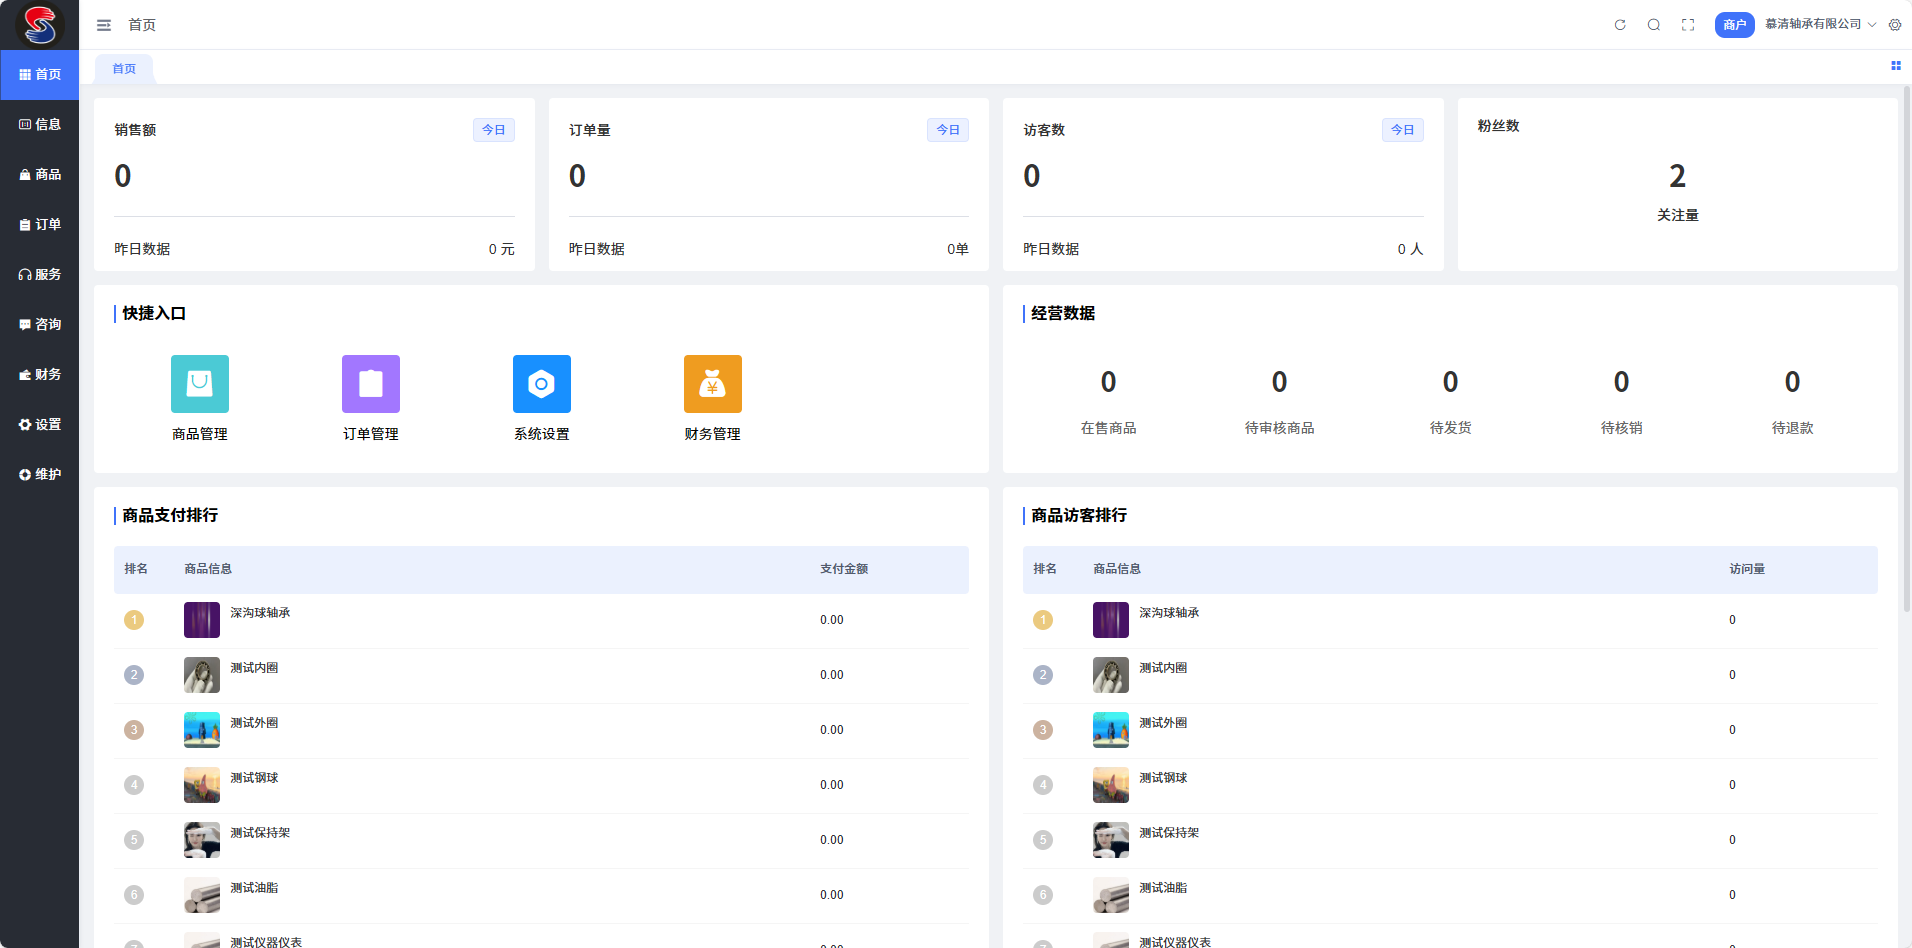Open 财务 in the sidebar menu

[x=40, y=374]
